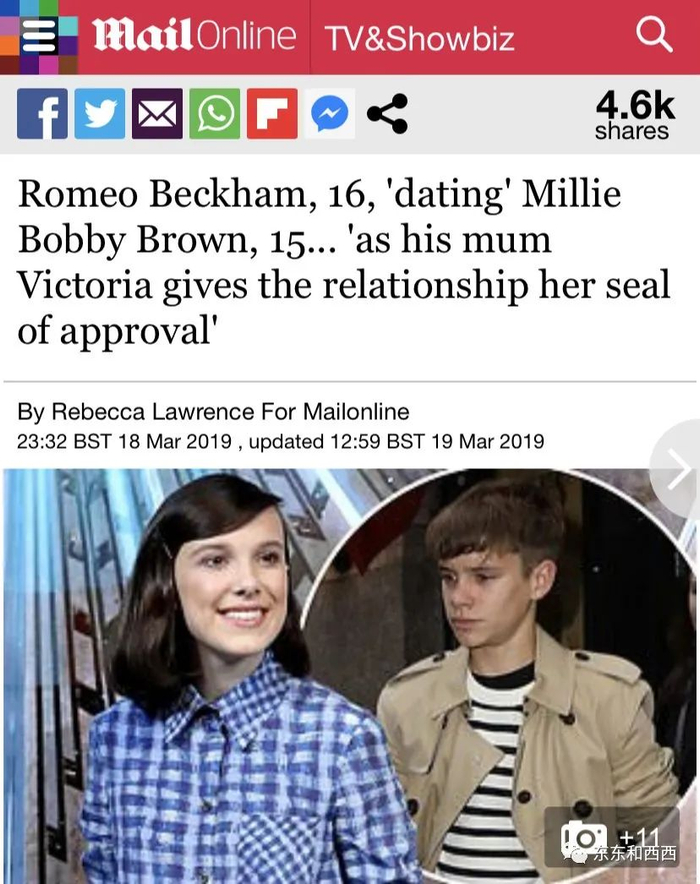700x884 pixels.
Task: Open the hamburger navigation menu
Action: pyautogui.click(x=38, y=36)
